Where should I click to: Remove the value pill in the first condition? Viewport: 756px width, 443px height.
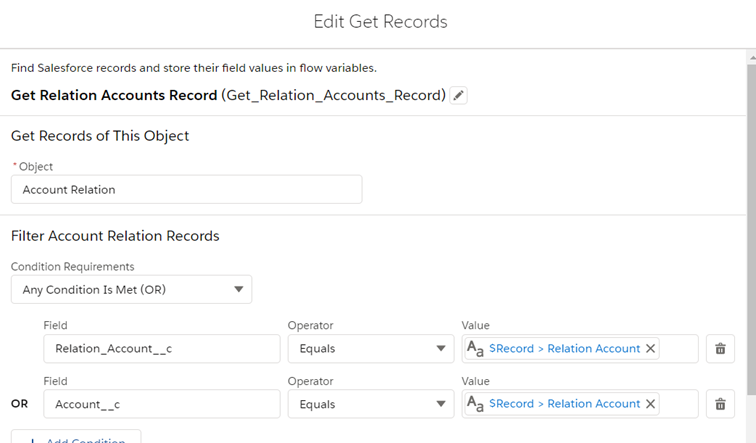click(650, 349)
